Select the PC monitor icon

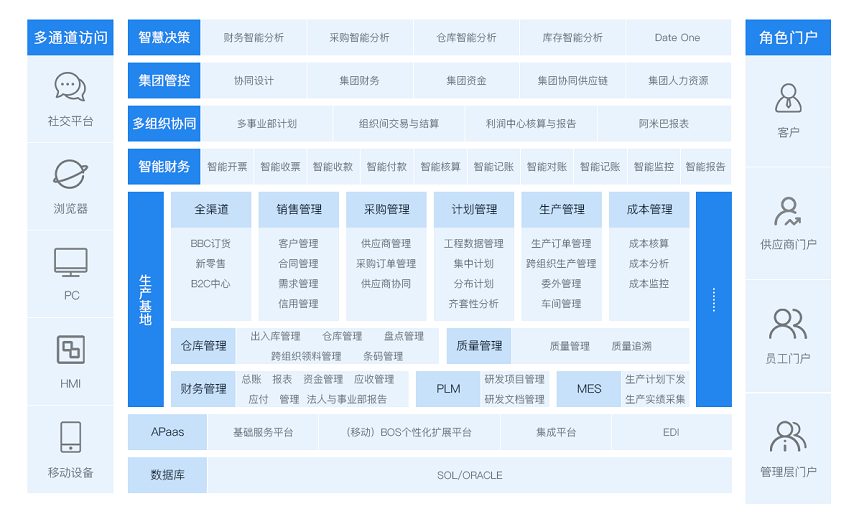[70, 263]
